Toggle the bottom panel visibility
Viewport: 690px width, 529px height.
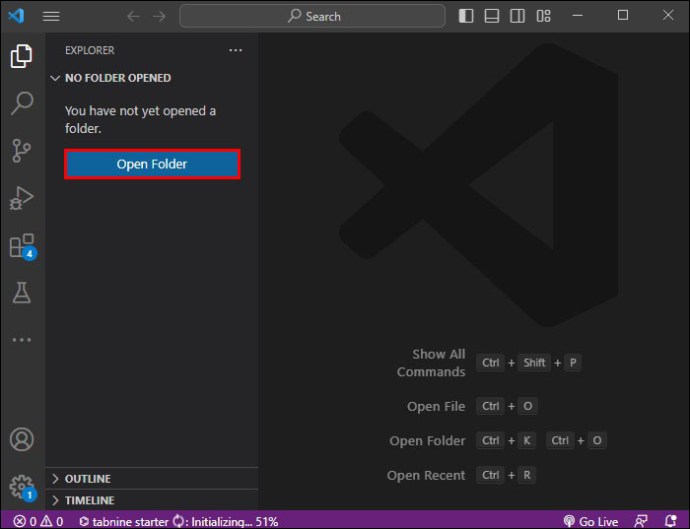point(492,16)
